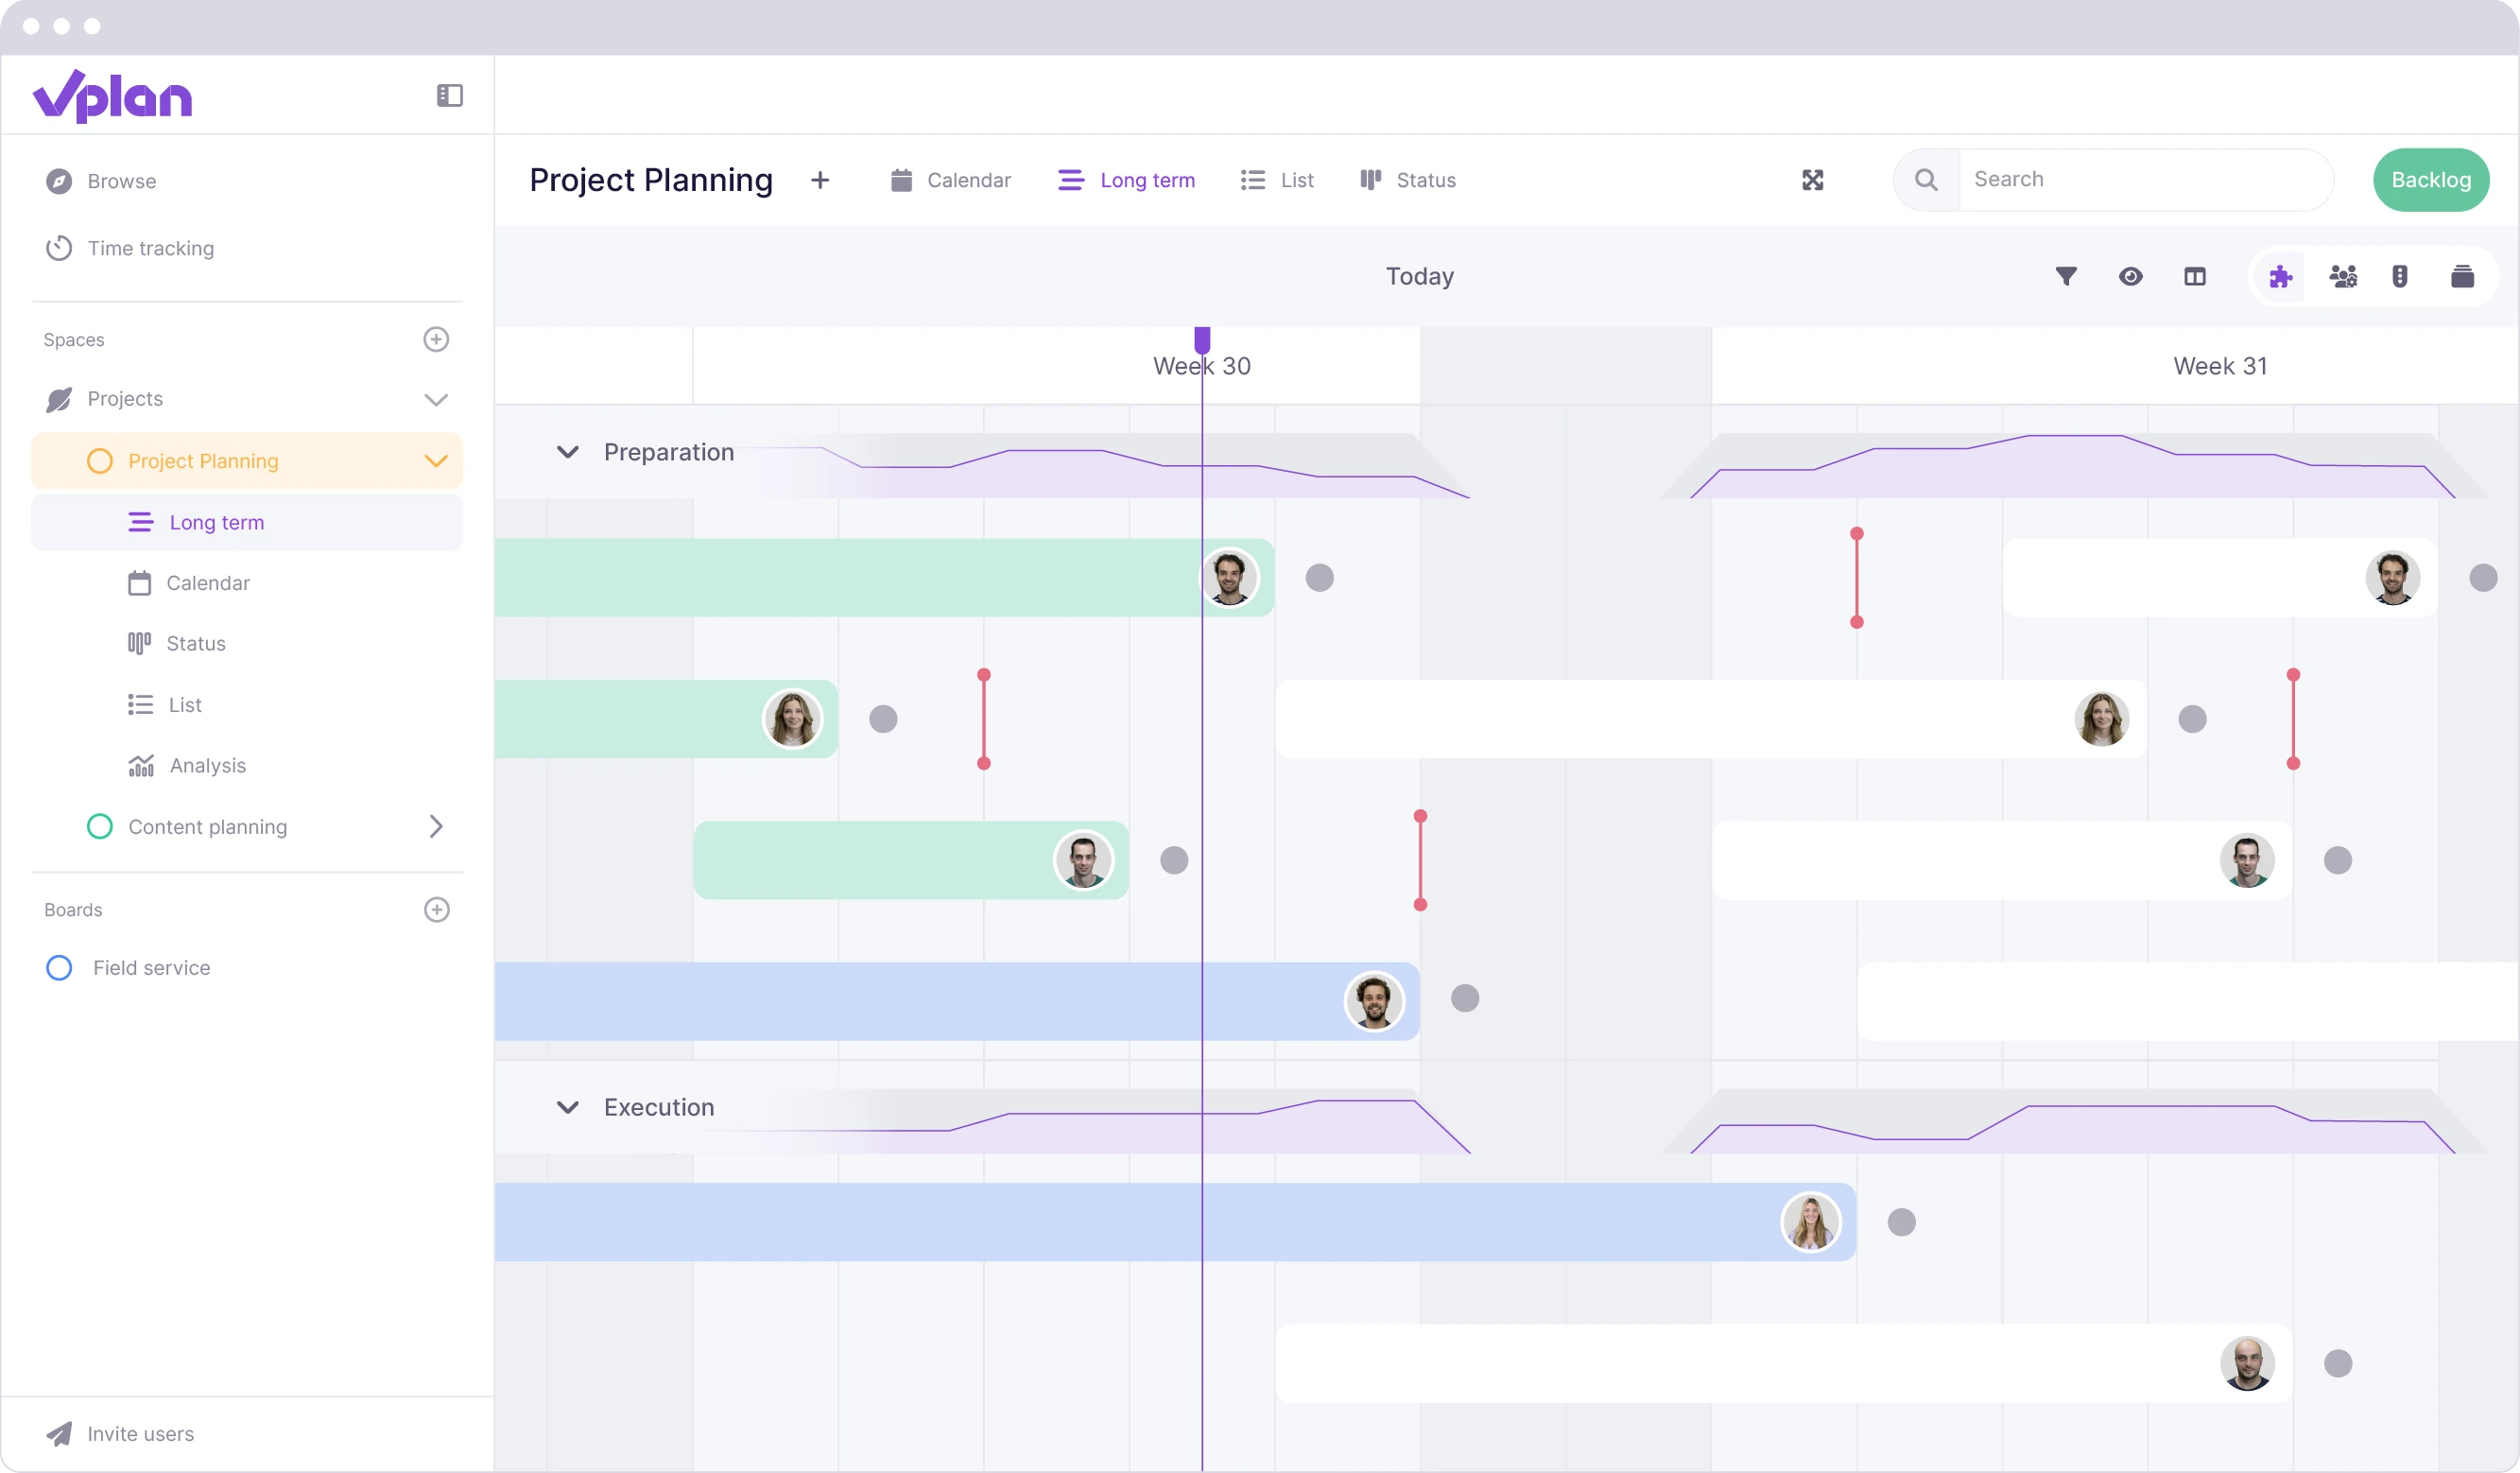Click the traffic-light status icon on the toolbar
2520x1473 pixels.
(x=2400, y=276)
